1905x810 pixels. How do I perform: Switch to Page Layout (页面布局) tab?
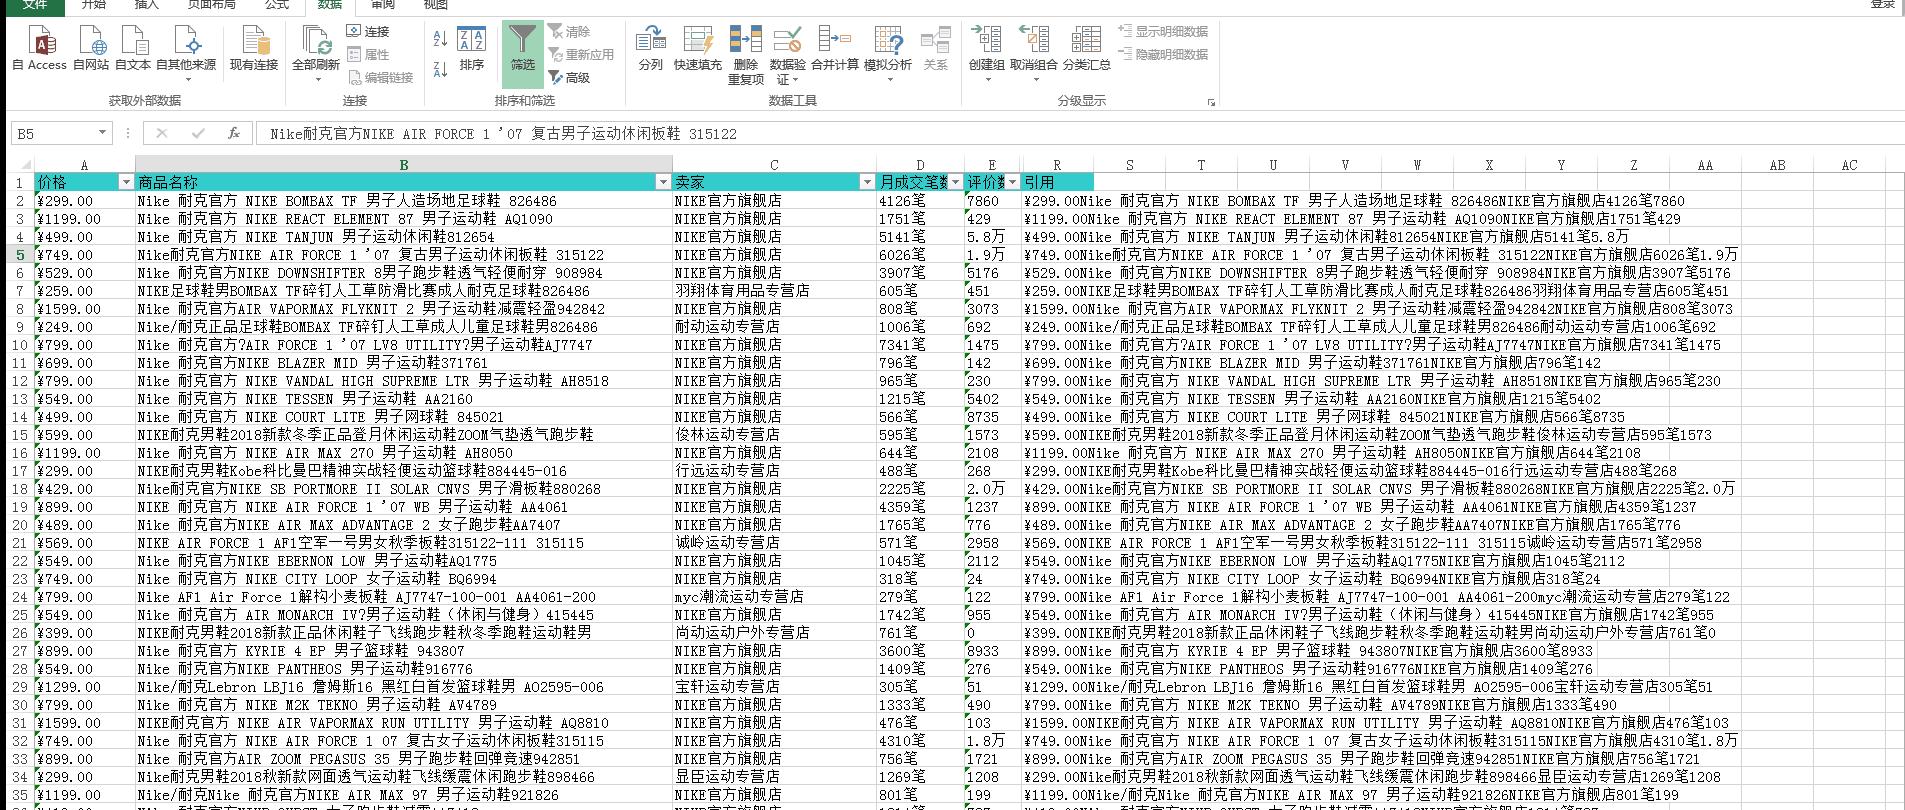point(212,5)
